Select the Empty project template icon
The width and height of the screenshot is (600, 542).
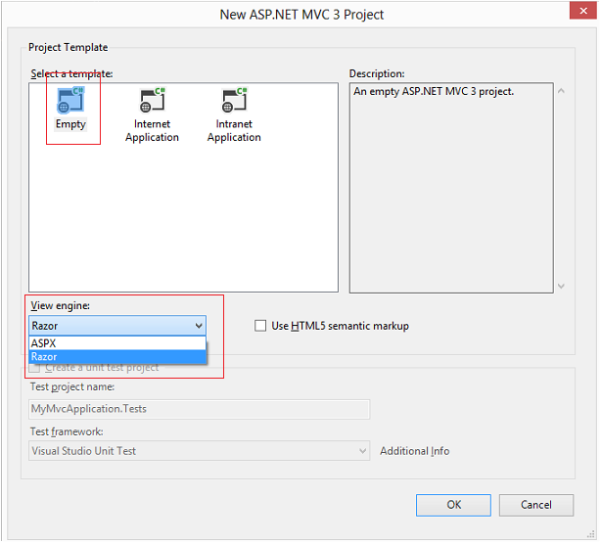pyautogui.click(x=70, y=101)
